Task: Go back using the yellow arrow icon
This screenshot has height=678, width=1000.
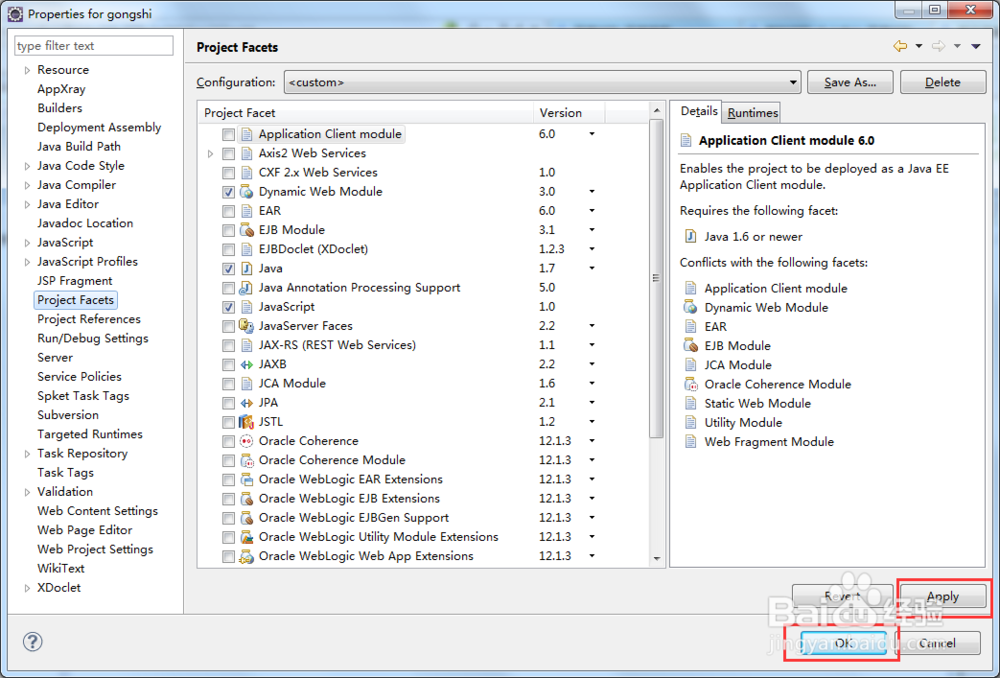Action: (x=900, y=46)
